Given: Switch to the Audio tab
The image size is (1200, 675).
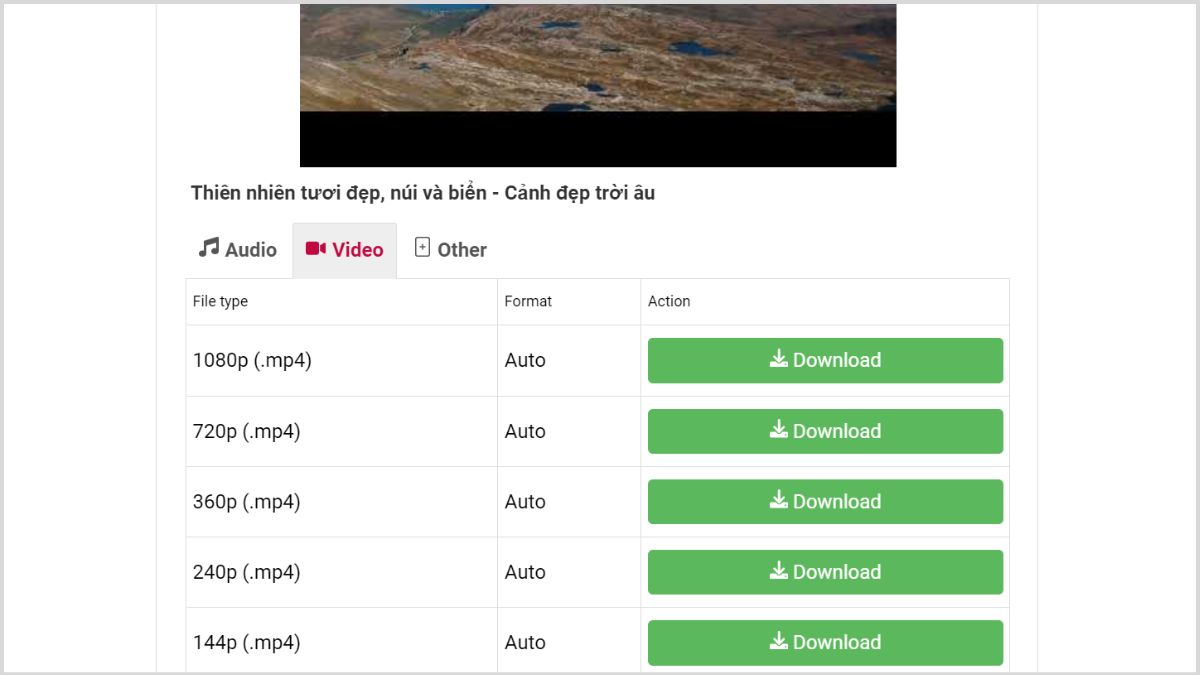Looking at the screenshot, I should (x=236, y=249).
